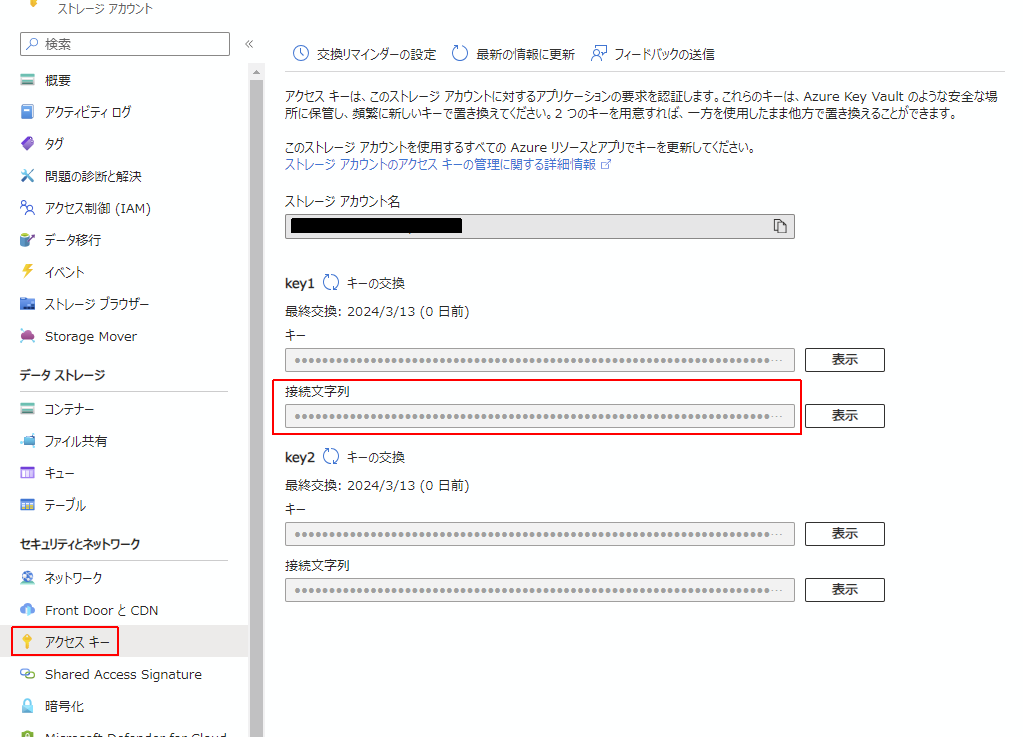Collapse the sidebar with the « chevron
This screenshot has width=1023, height=737.
pyautogui.click(x=249, y=44)
